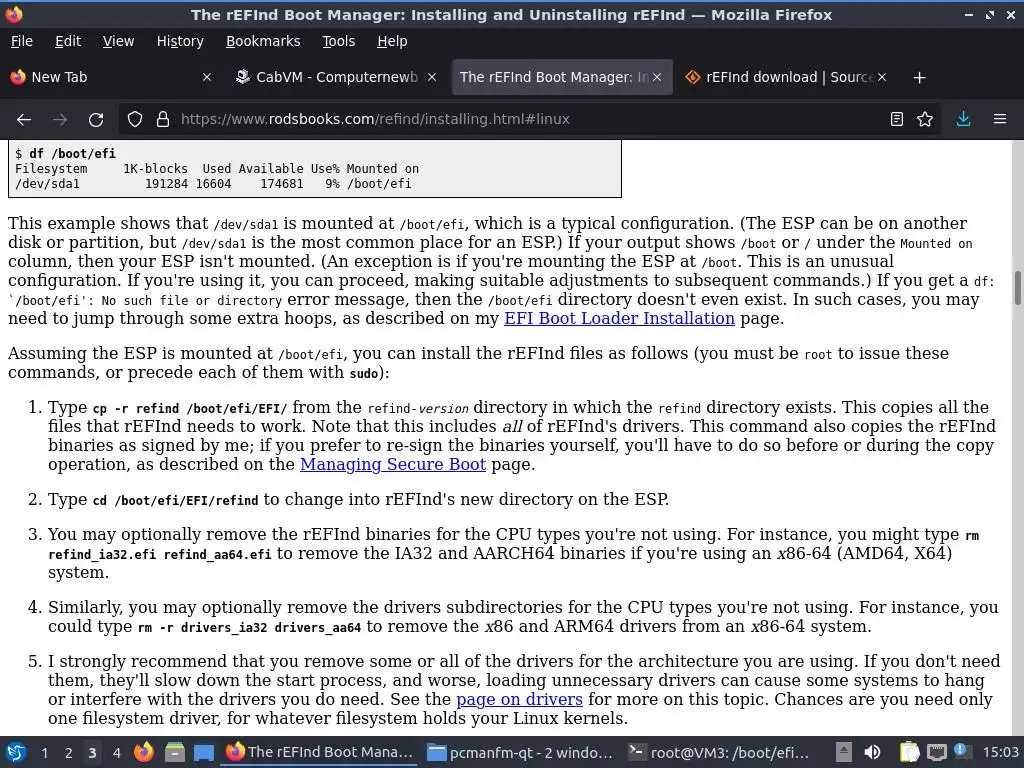1024x768 pixels.
Task: Open the Firefox hamburger application menu
Action: click(x=1000, y=120)
